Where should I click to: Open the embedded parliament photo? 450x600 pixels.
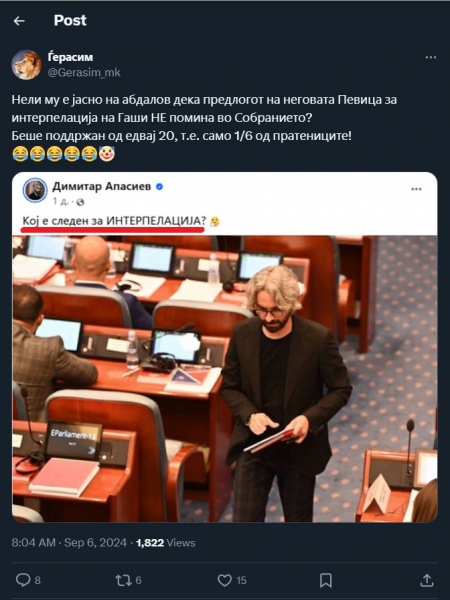tap(225, 379)
